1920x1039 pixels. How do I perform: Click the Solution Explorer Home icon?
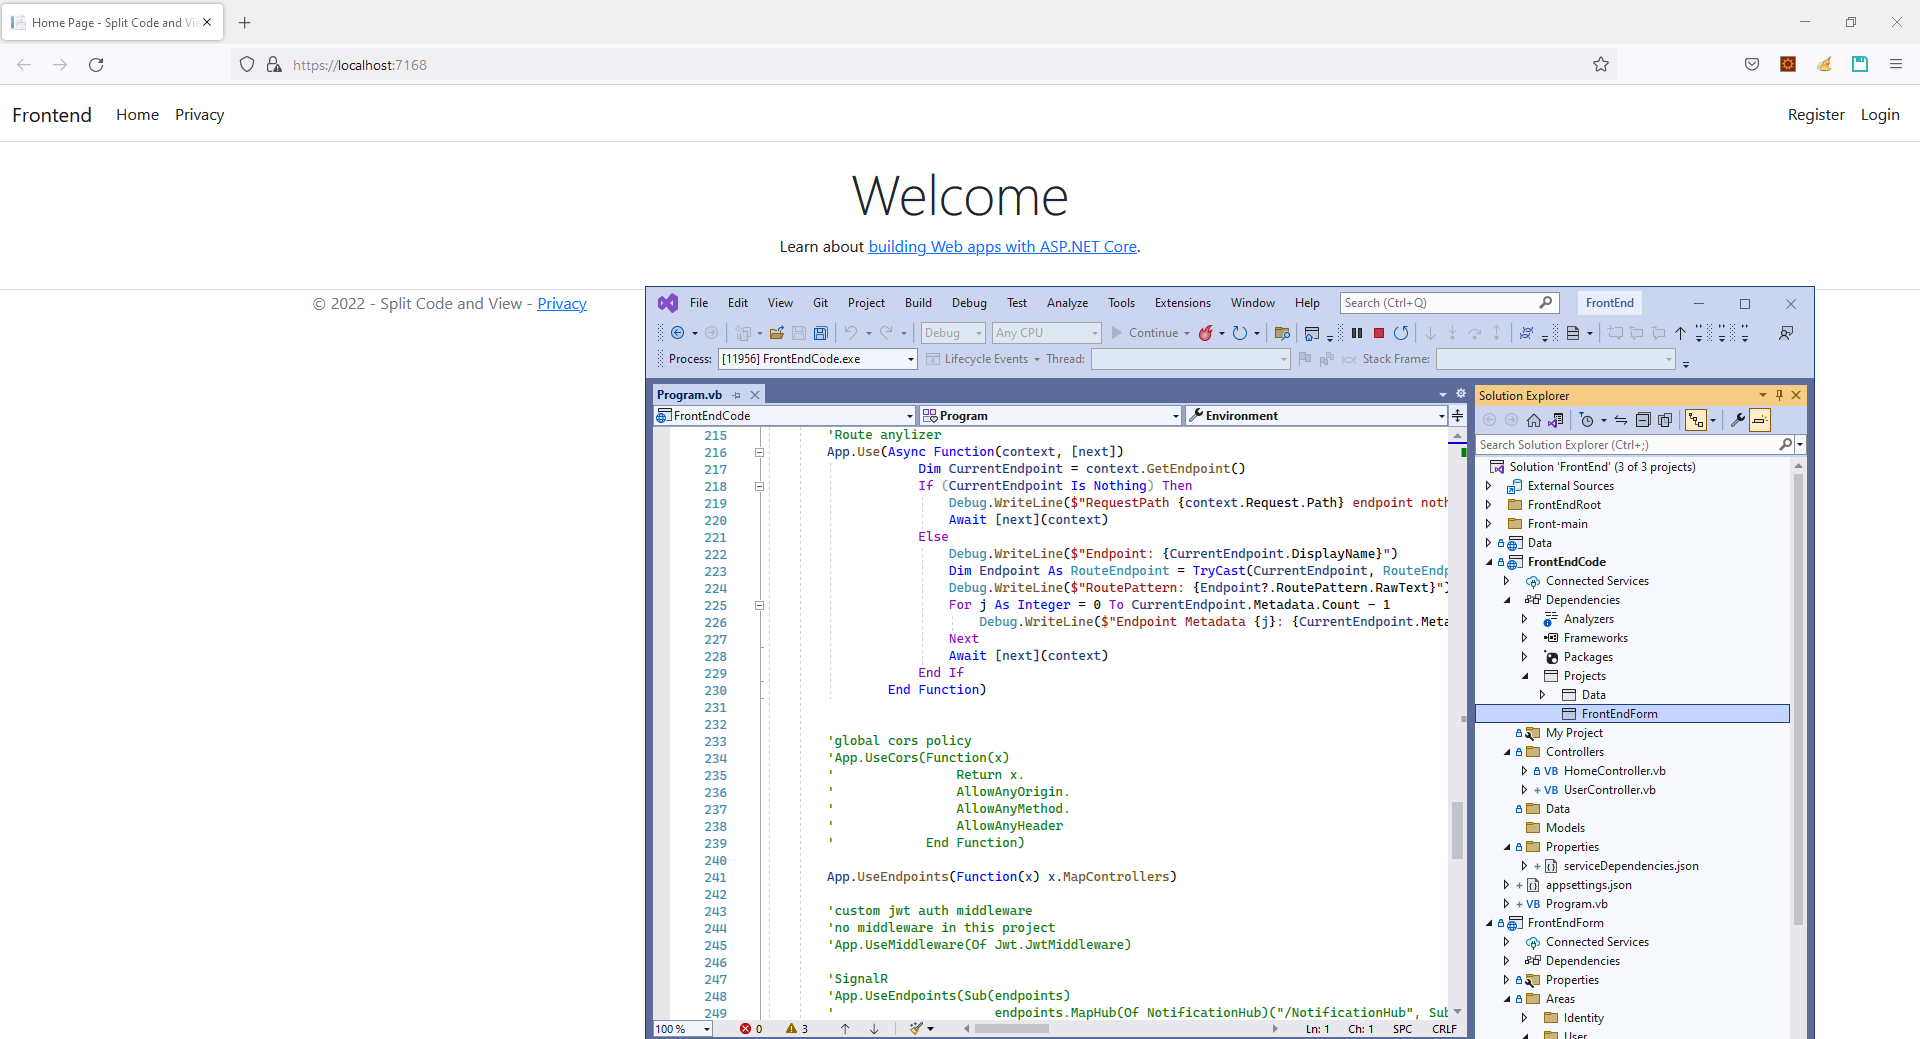(x=1533, y=420)
